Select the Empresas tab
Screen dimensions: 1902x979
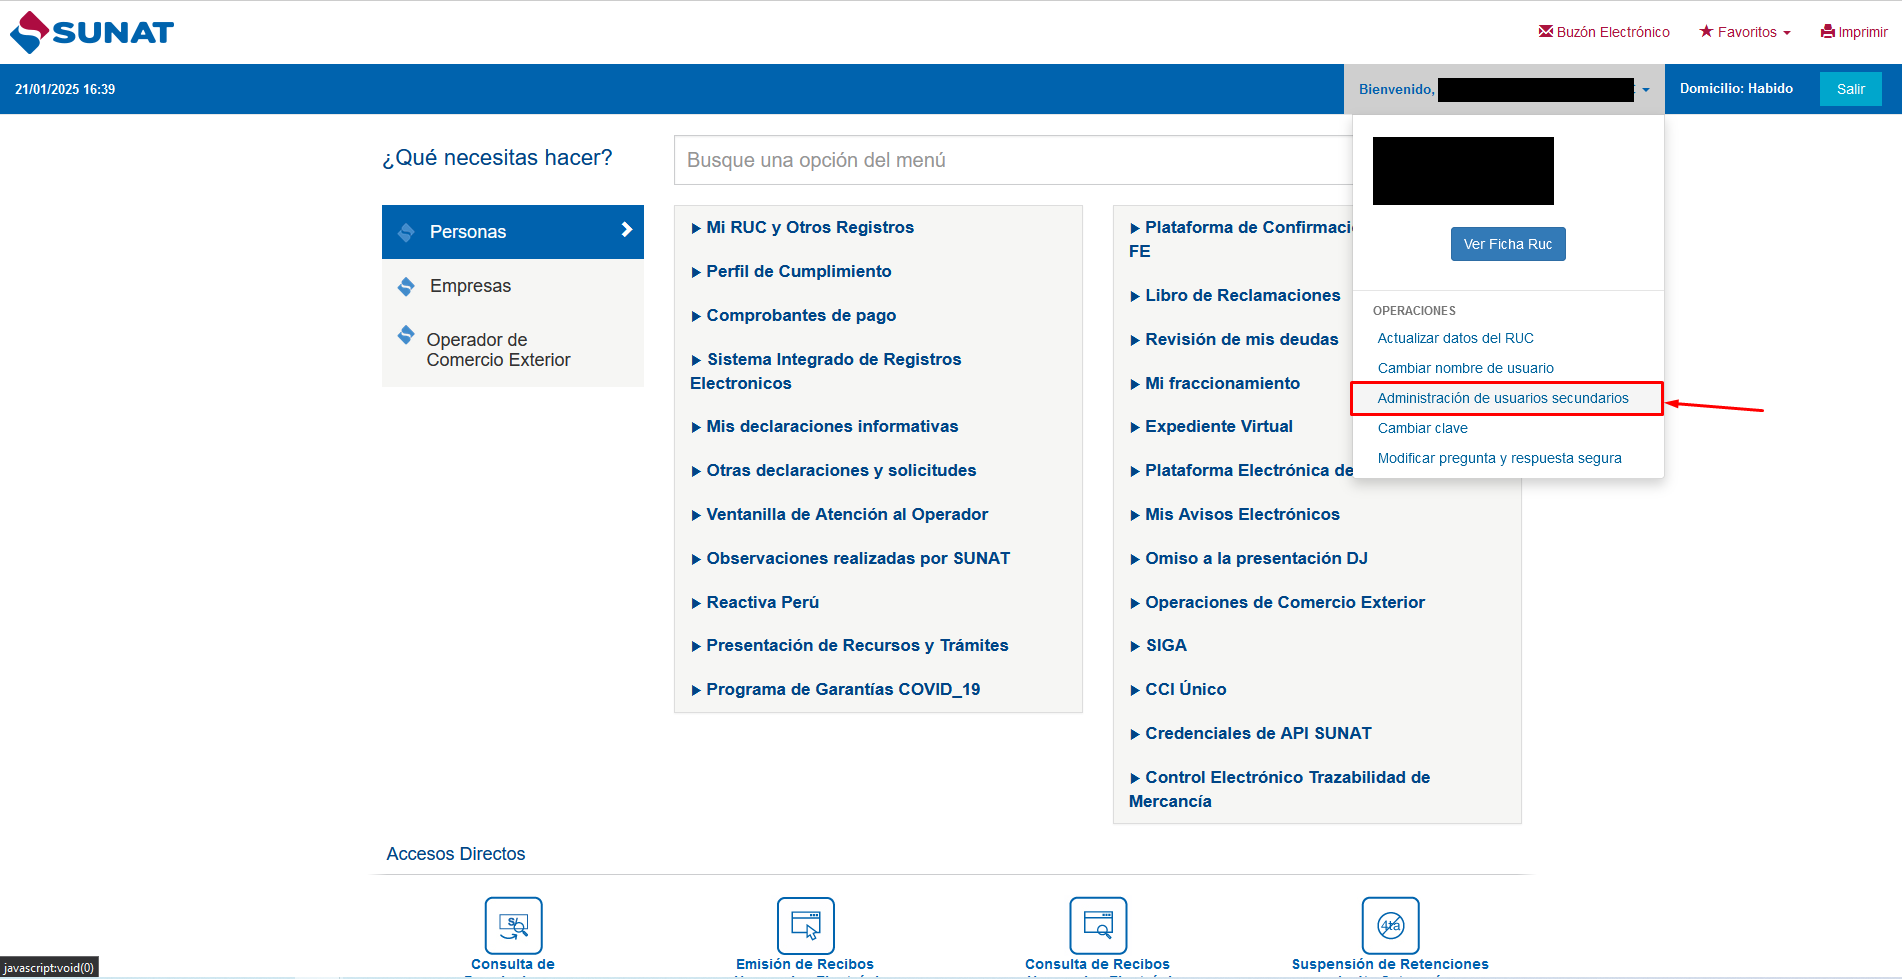pos(513,286)
